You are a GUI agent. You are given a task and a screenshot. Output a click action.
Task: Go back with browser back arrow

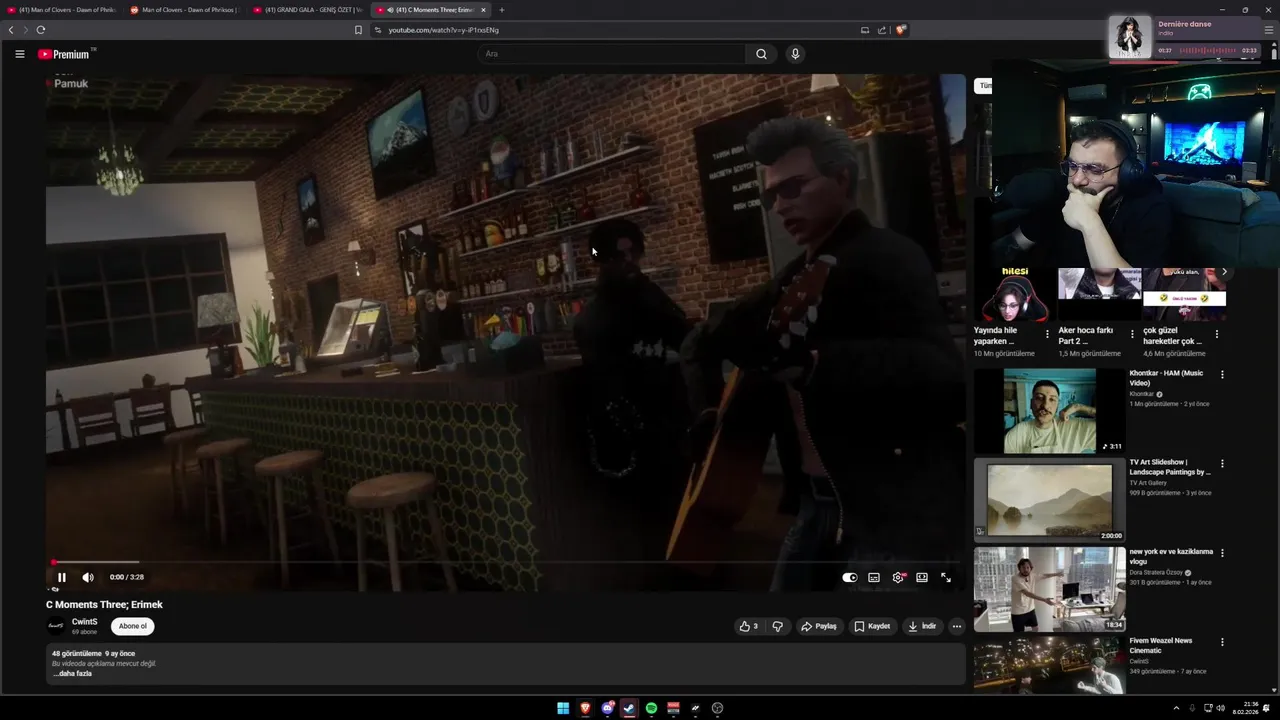coord(11,30)
